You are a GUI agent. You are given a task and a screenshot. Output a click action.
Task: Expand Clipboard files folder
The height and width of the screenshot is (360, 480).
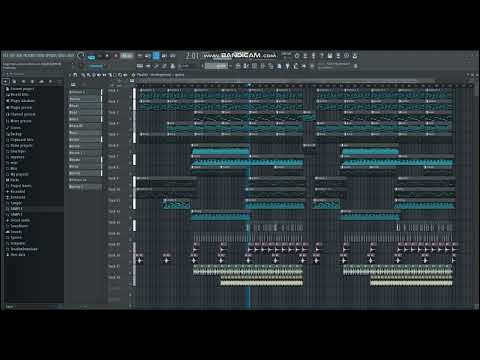pyautogui.click(x=20, y=140)
